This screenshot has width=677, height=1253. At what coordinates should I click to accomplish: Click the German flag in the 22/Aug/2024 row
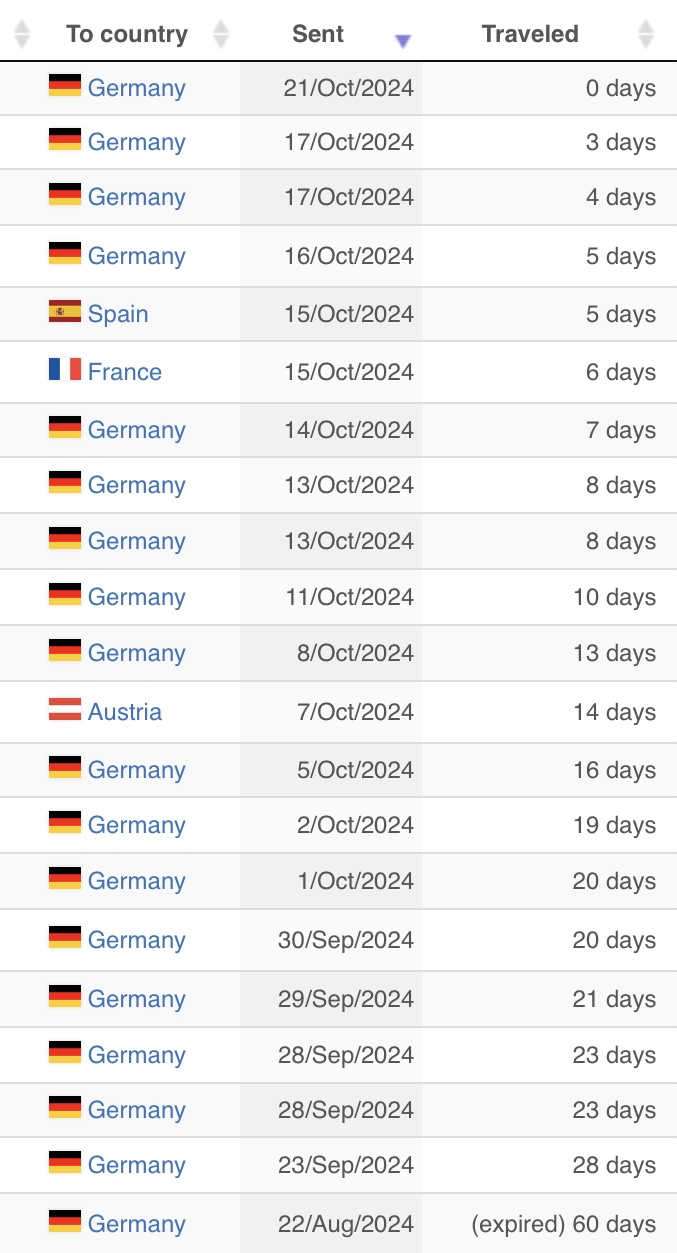coord(65,1221)
